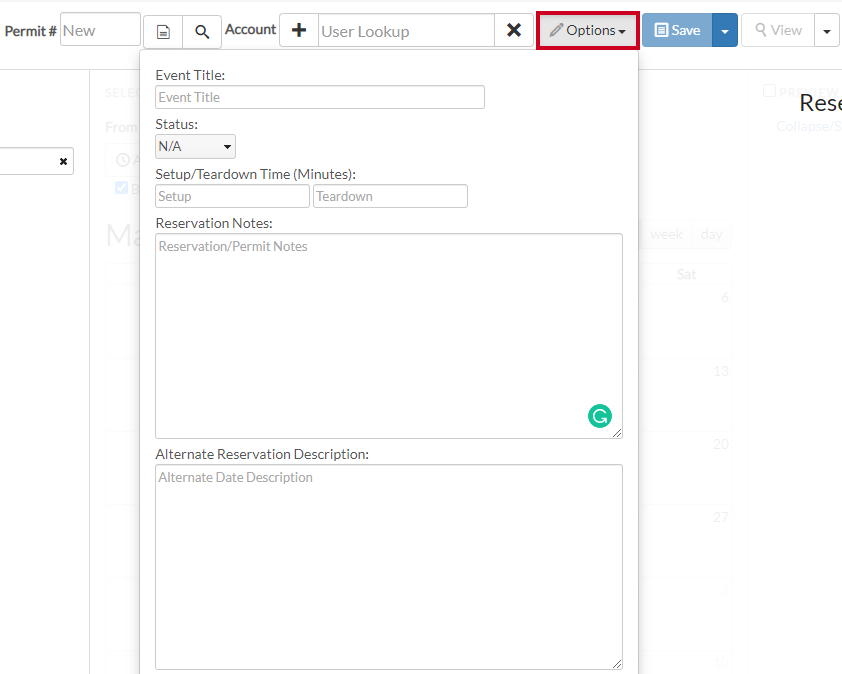Viewport: 842px width, 674px height.
Task: Expand the View dropdown arrow
Action: click(x=827, y=31)
